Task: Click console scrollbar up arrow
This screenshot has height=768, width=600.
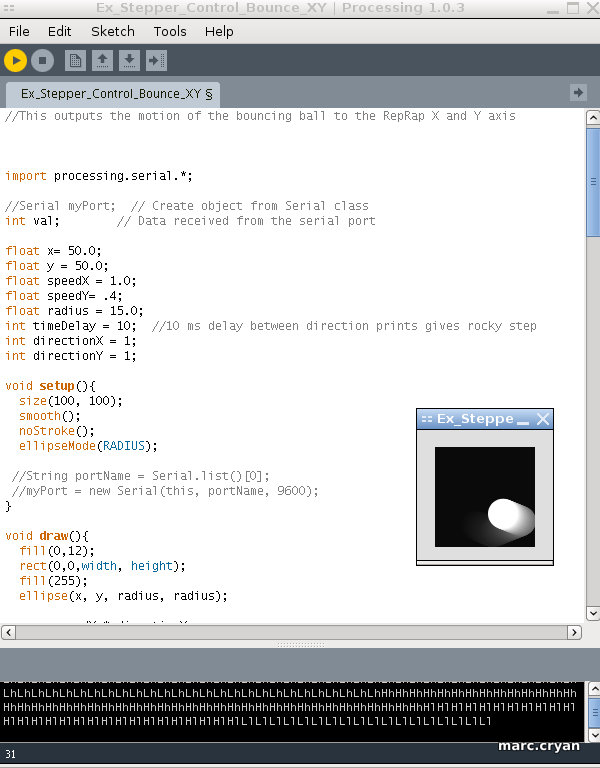Action: [593, 689]
